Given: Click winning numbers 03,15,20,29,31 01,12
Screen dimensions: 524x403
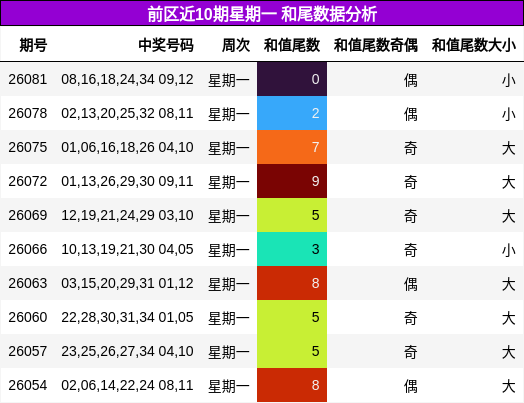Looking at the screenshot, I should (x=127, y=283).
